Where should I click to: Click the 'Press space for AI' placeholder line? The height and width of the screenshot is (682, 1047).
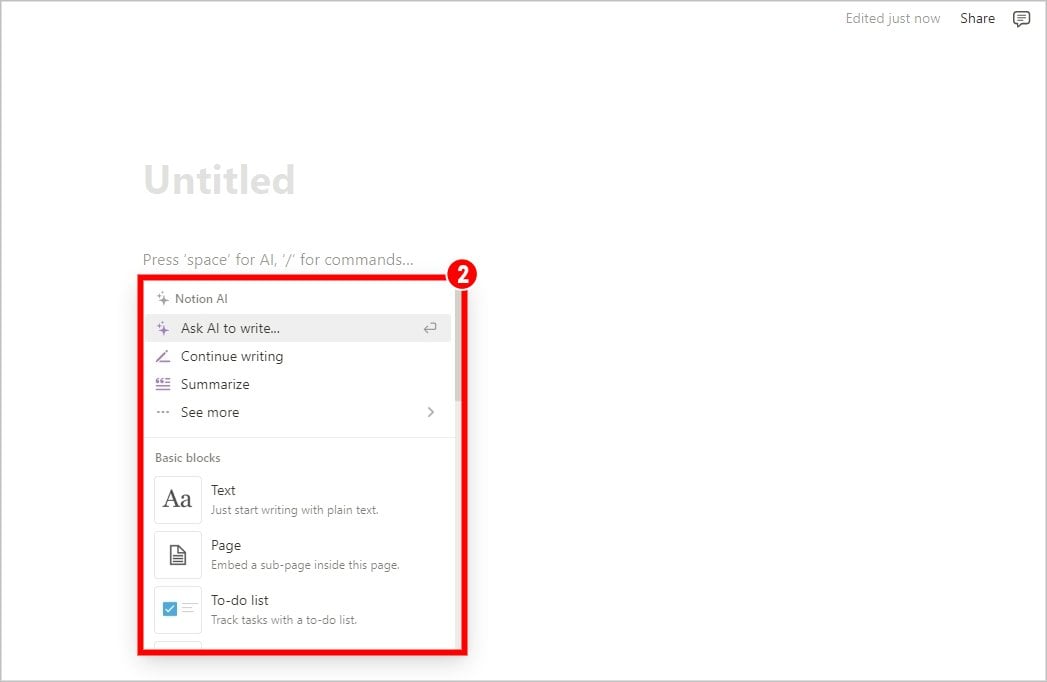pos(278,260)
